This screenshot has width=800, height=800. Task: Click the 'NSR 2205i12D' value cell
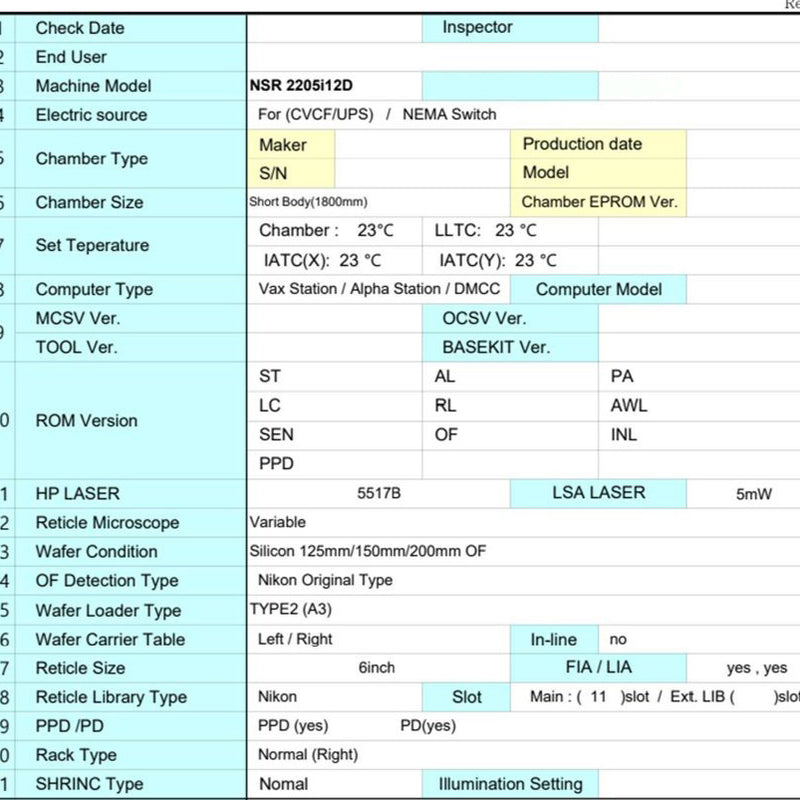tap(335, 86)
